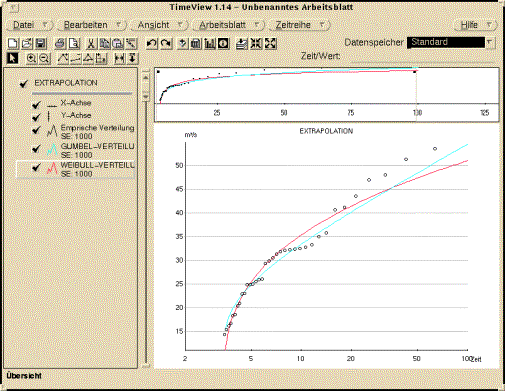
Task: Create a new worksheet with the blank page icon
Action: pyautogui.click(x=13, y=44)
